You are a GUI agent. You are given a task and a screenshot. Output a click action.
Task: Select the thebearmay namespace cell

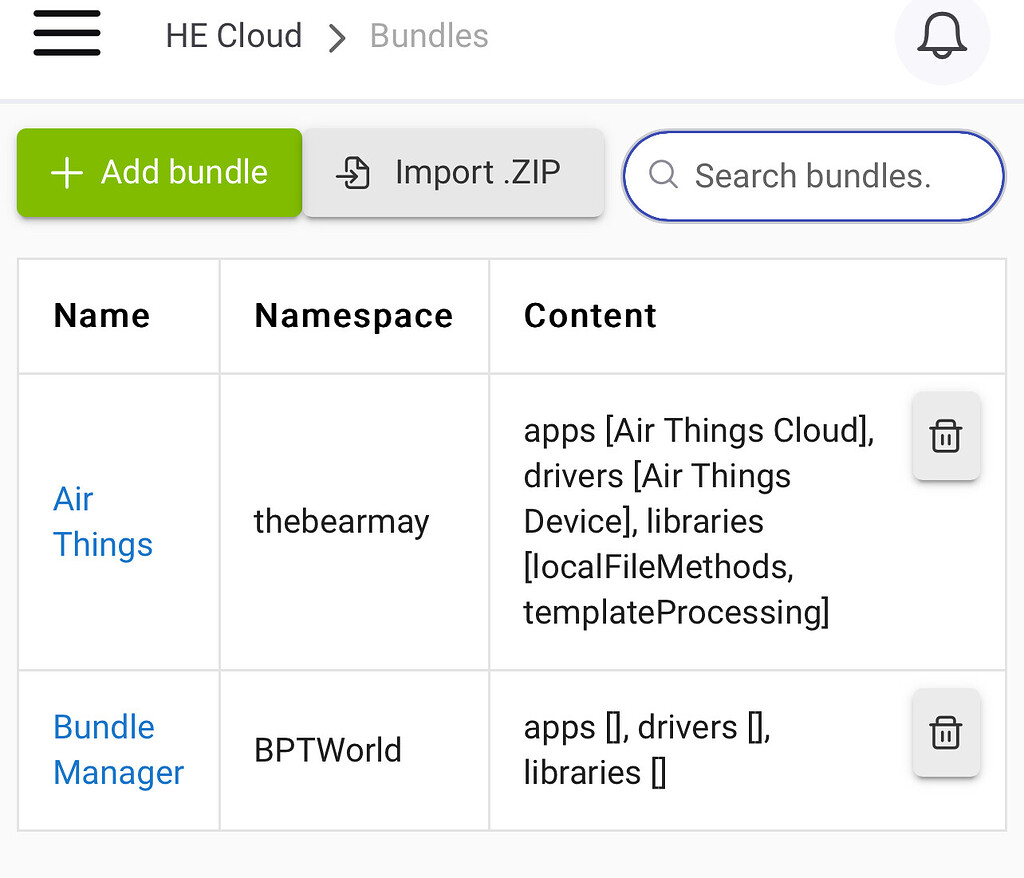[x=341, y=521]
